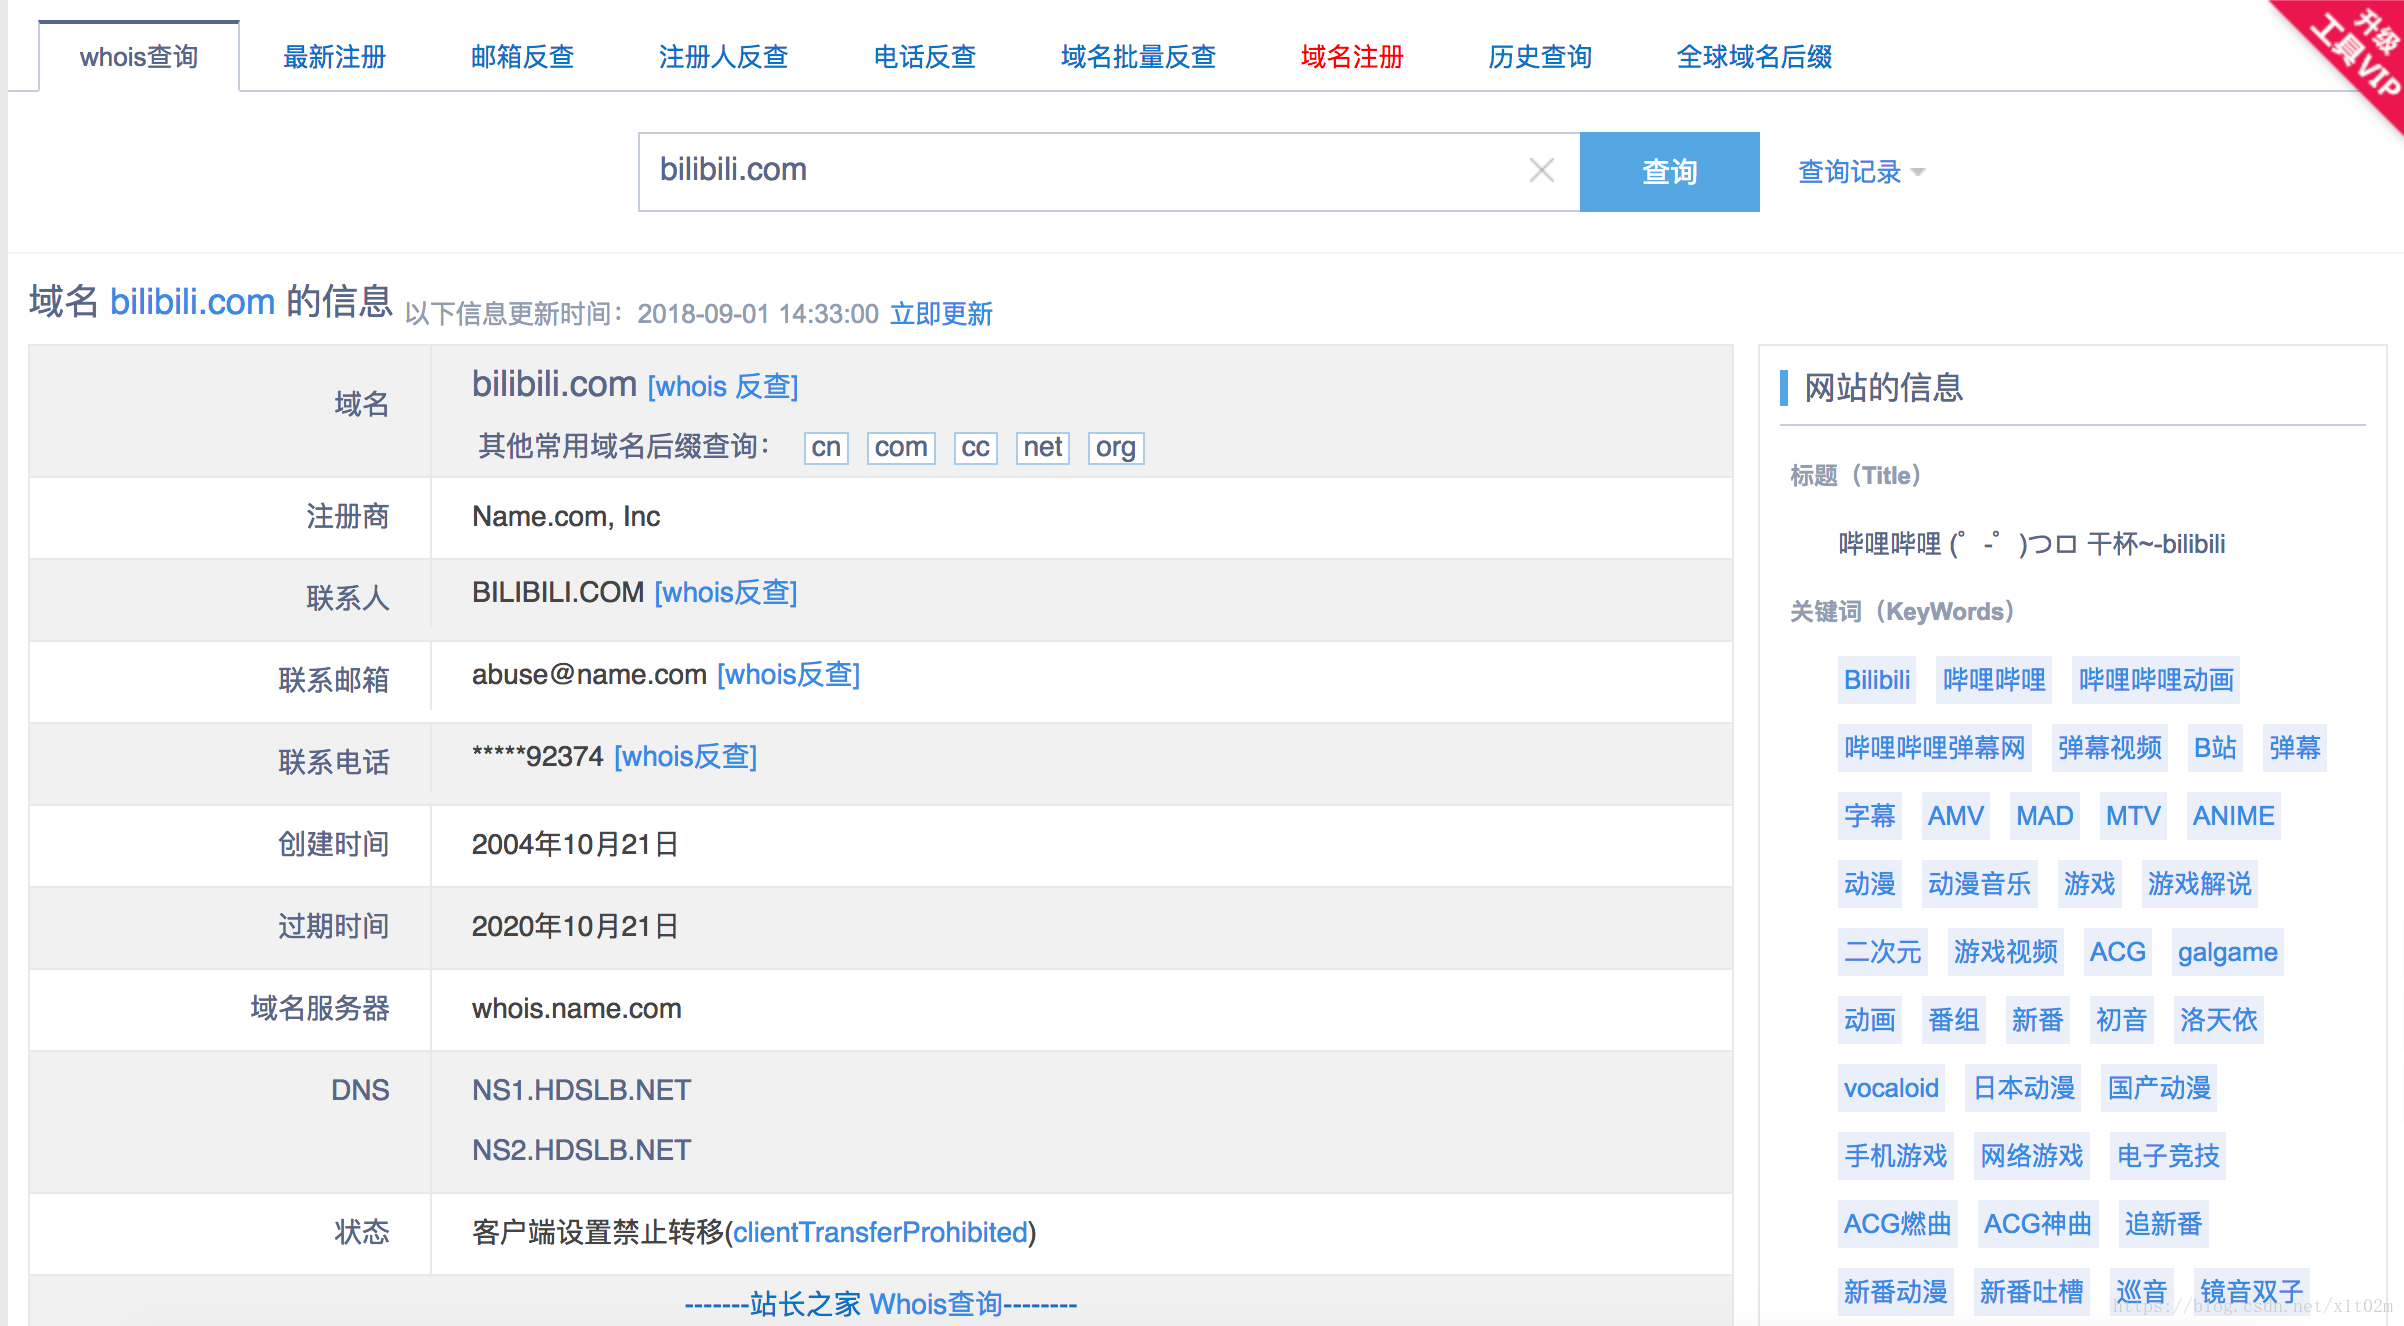Click the MTV keyword tag
This screenshot has width=2404, height=1326.
2132,816
